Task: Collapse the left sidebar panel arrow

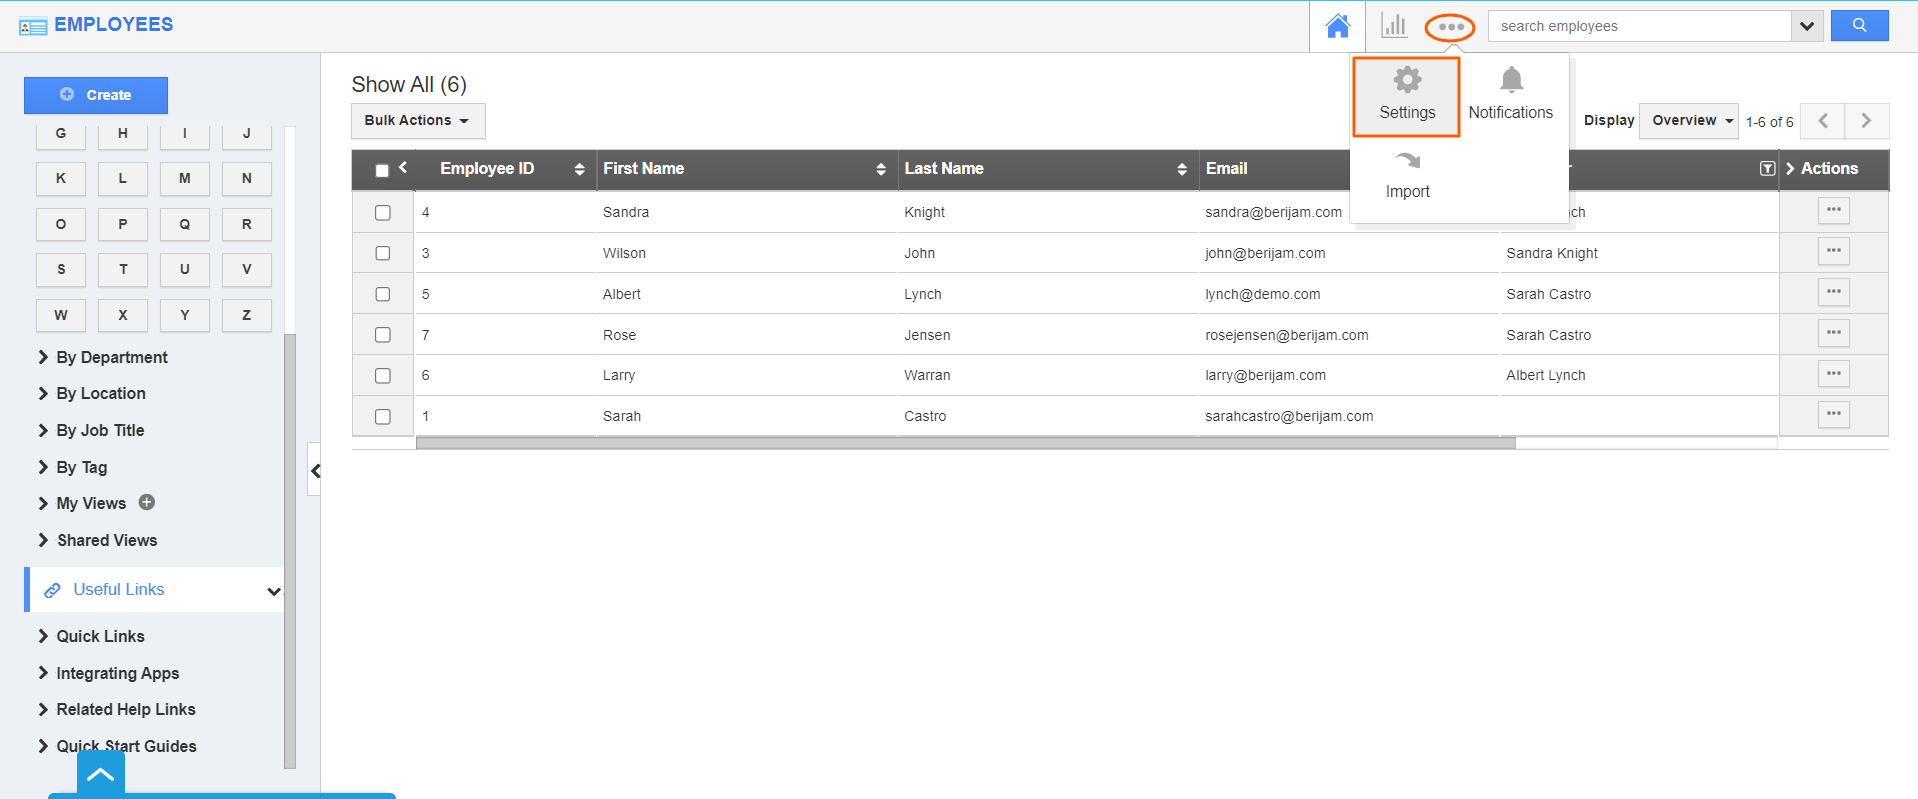Action: (x=315, y=470)
